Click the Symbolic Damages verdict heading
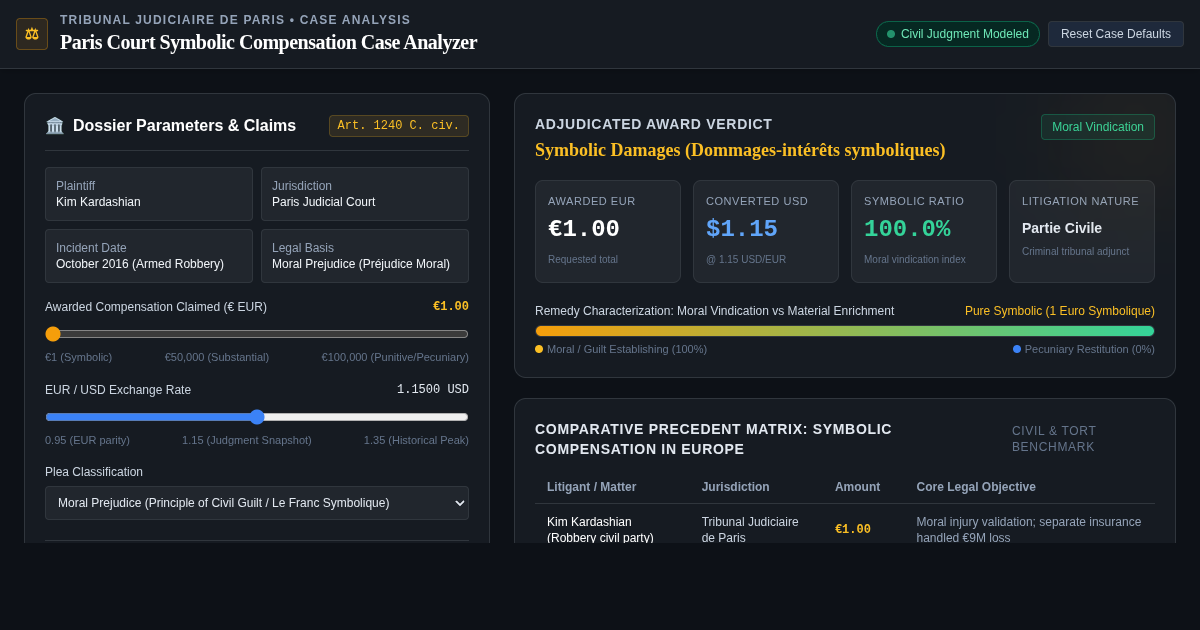The height and width of the screenshot is (630, 1200). 740,150
